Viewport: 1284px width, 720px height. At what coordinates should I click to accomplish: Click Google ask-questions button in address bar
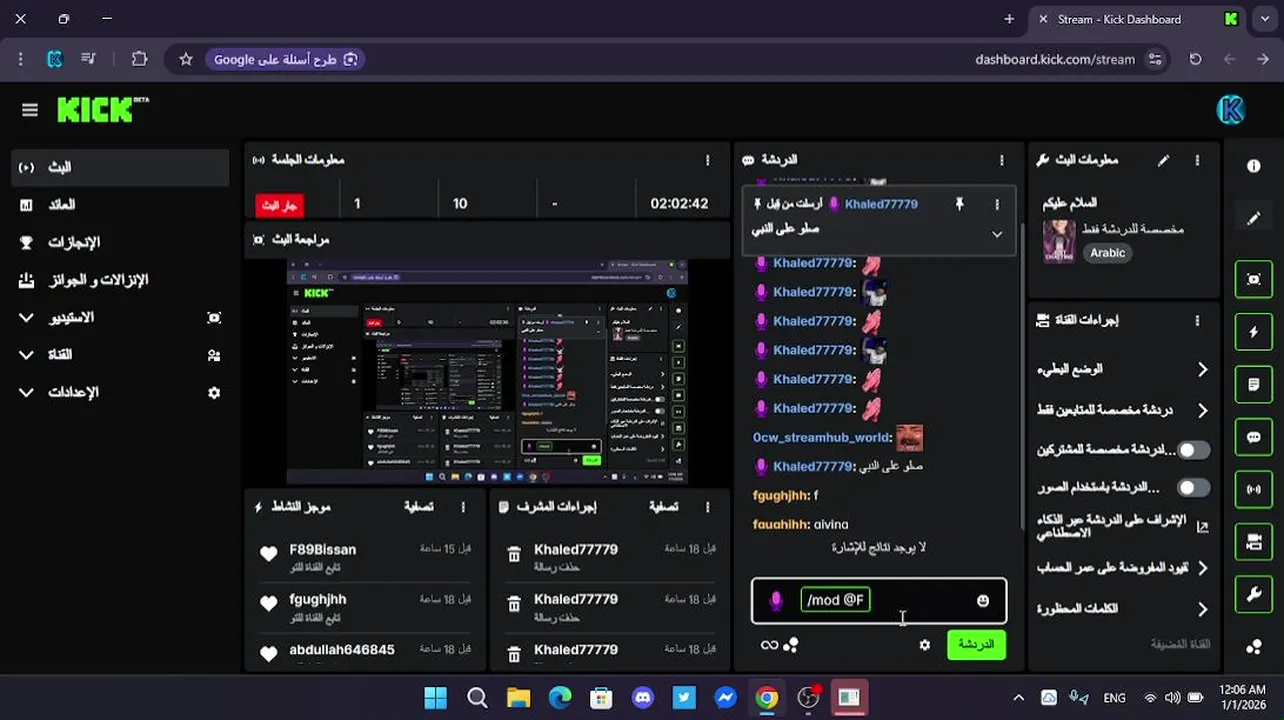[x=286, y=59]
